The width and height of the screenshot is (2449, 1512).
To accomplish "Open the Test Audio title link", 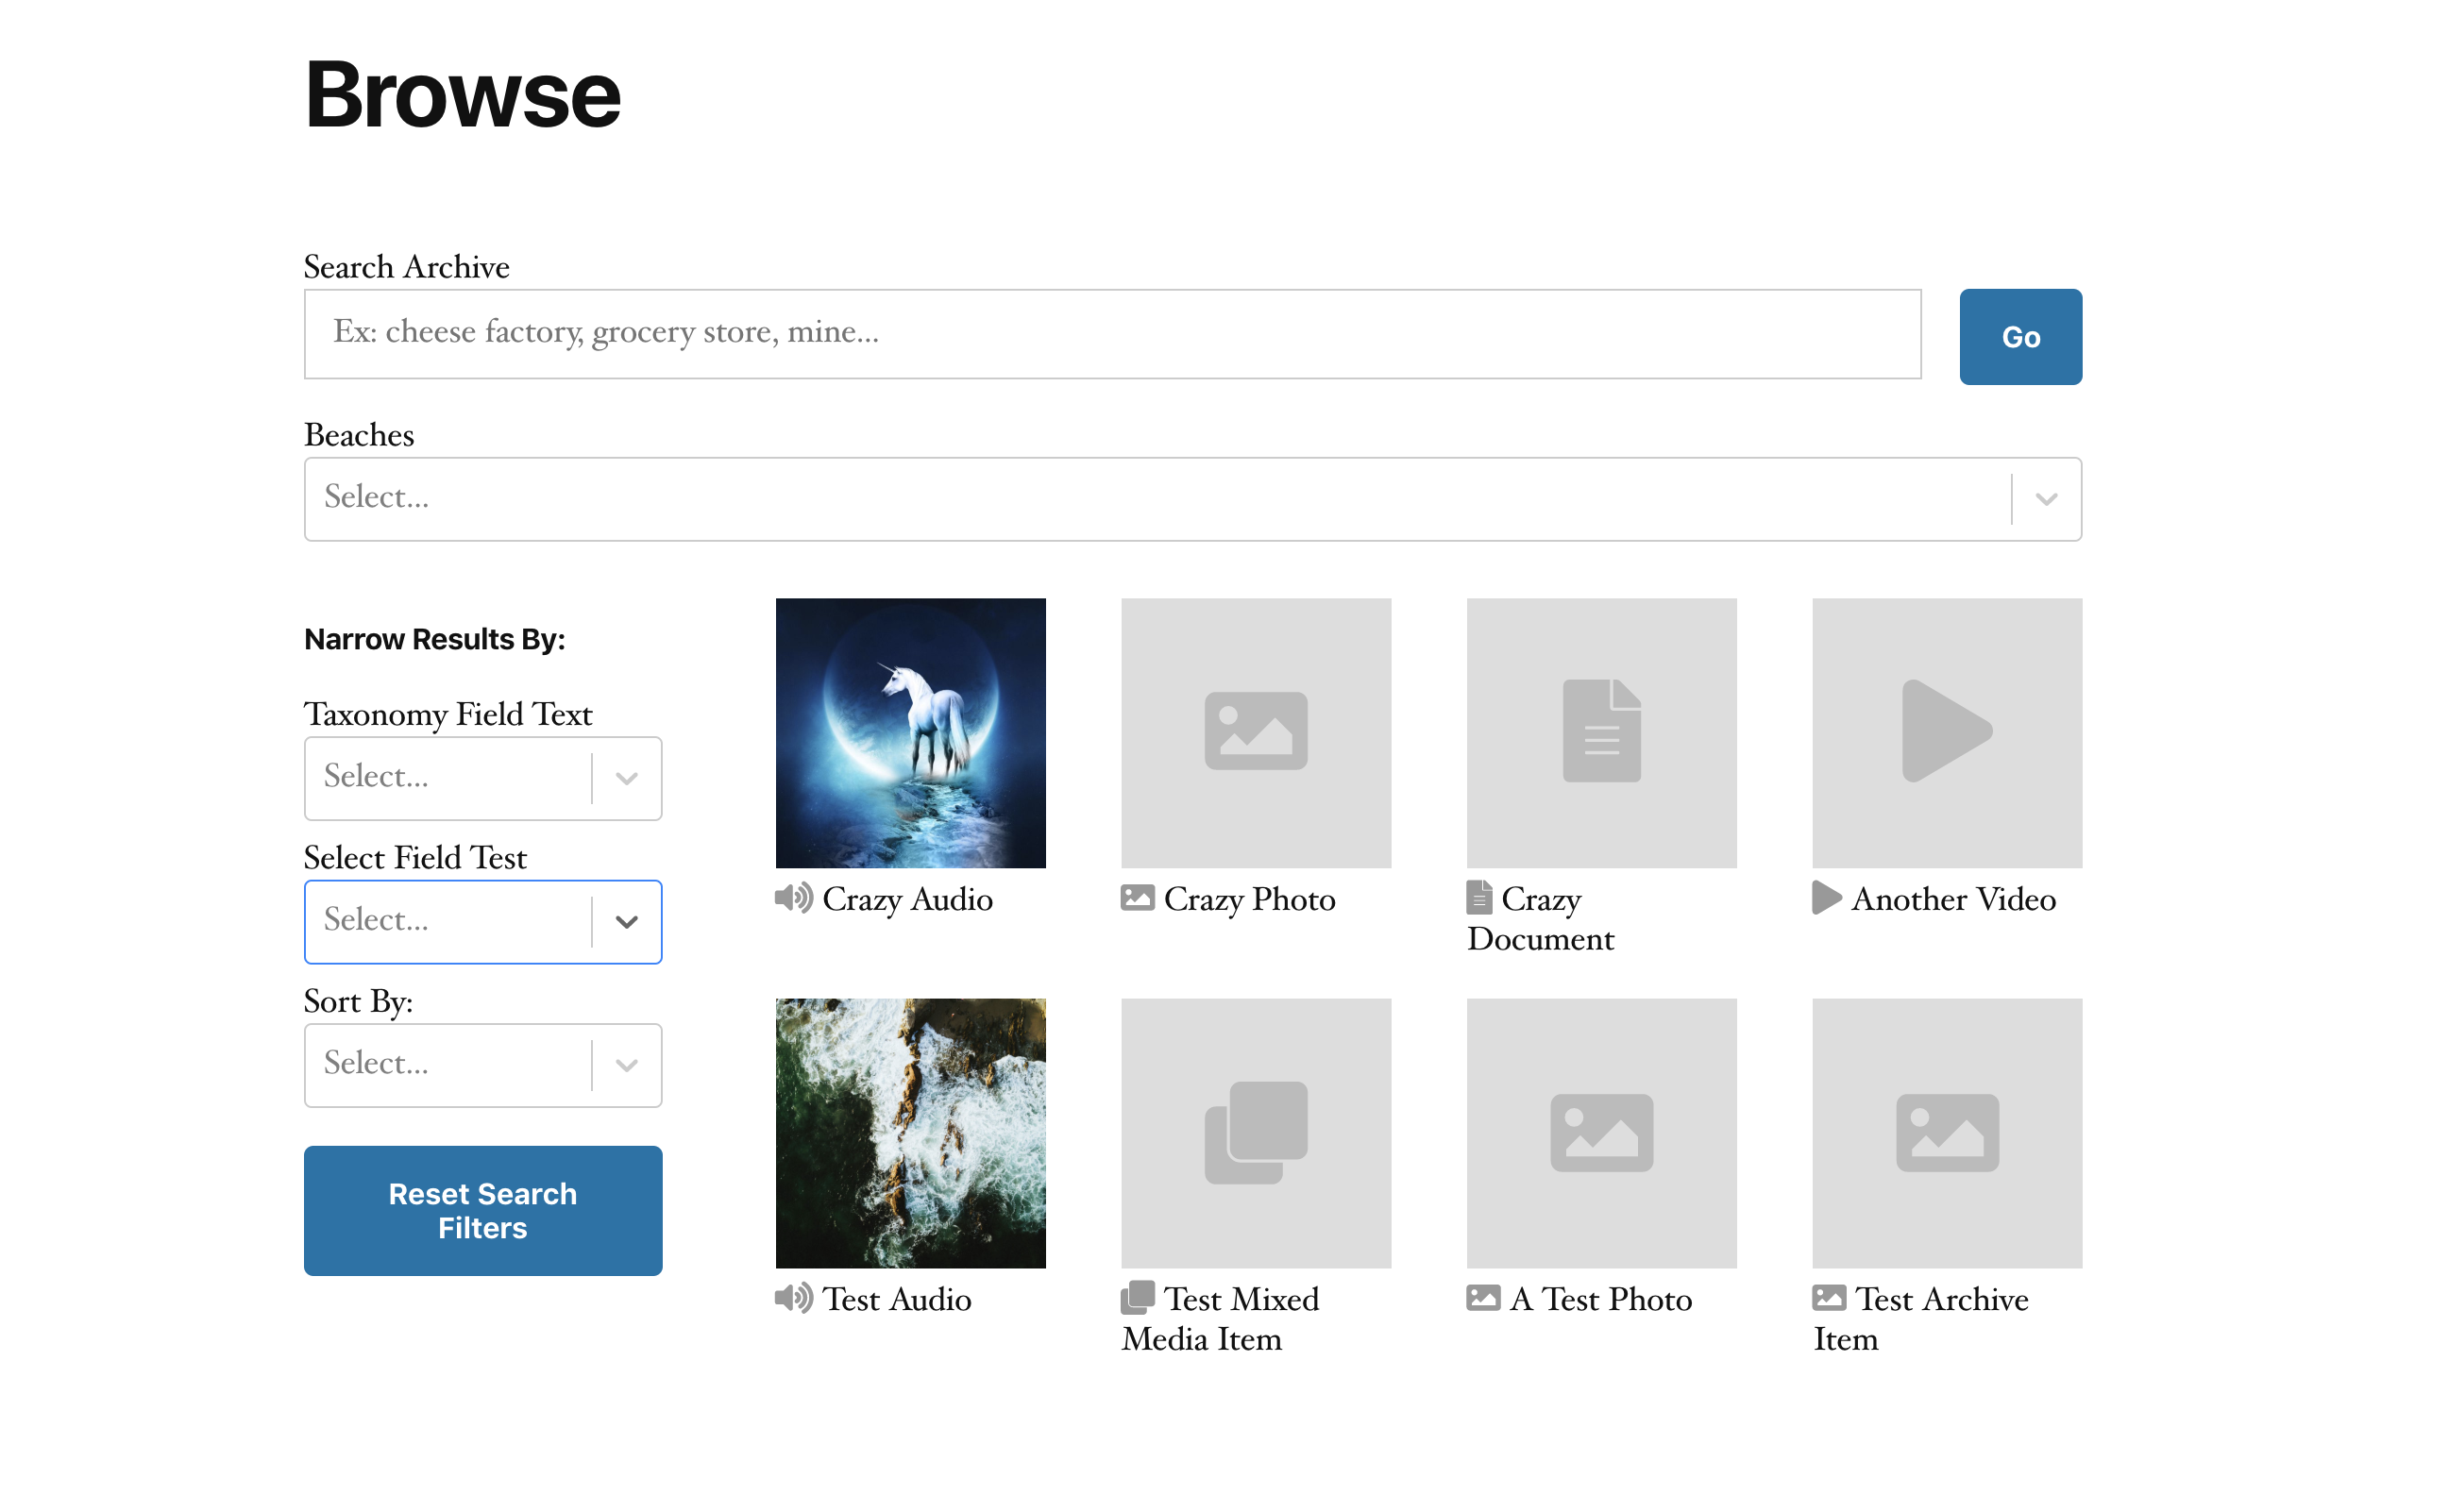I will (896, 1298).
